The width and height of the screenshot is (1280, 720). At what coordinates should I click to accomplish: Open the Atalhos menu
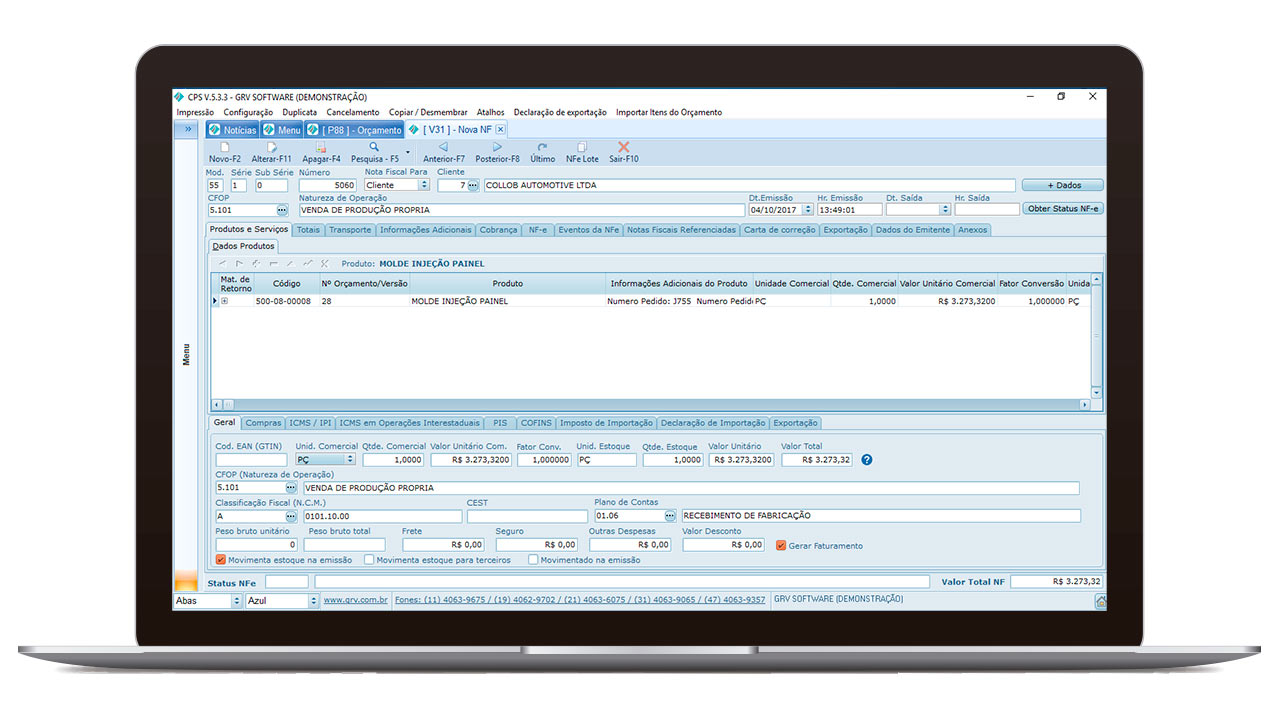click(491, 113)
